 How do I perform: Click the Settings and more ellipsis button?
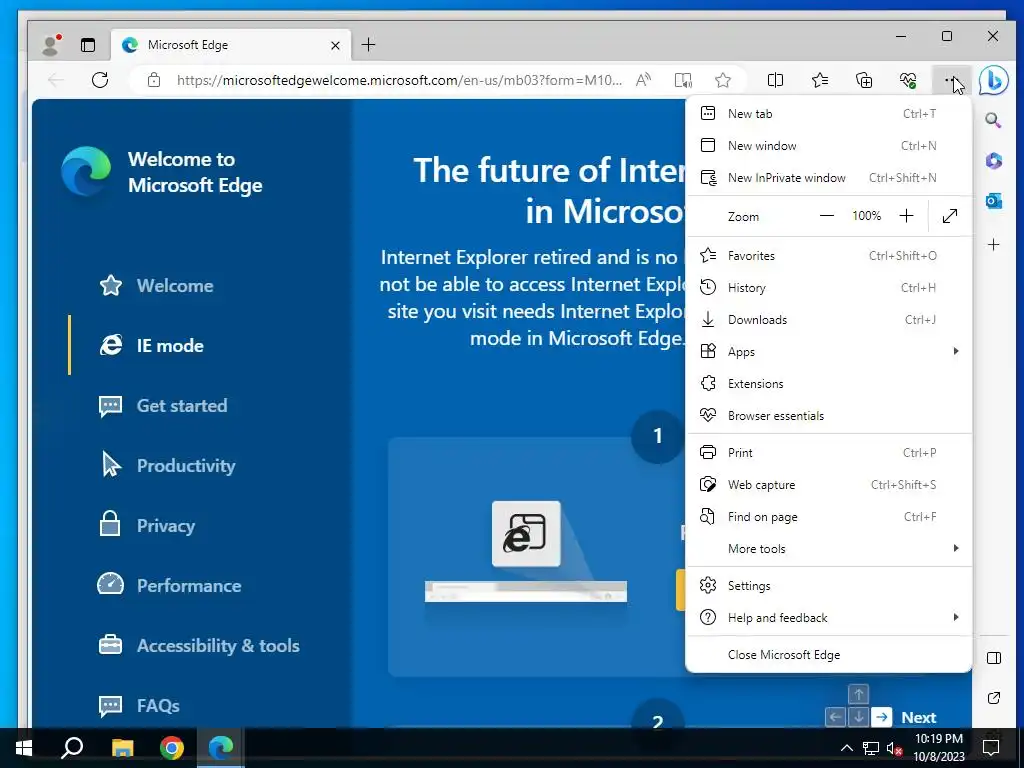[952, 80]
